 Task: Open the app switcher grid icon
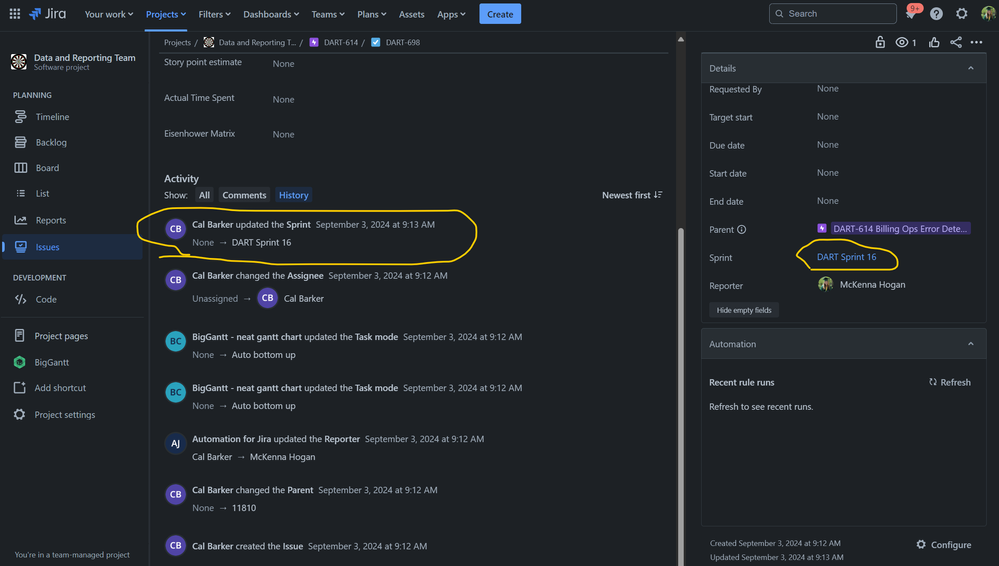15,13
